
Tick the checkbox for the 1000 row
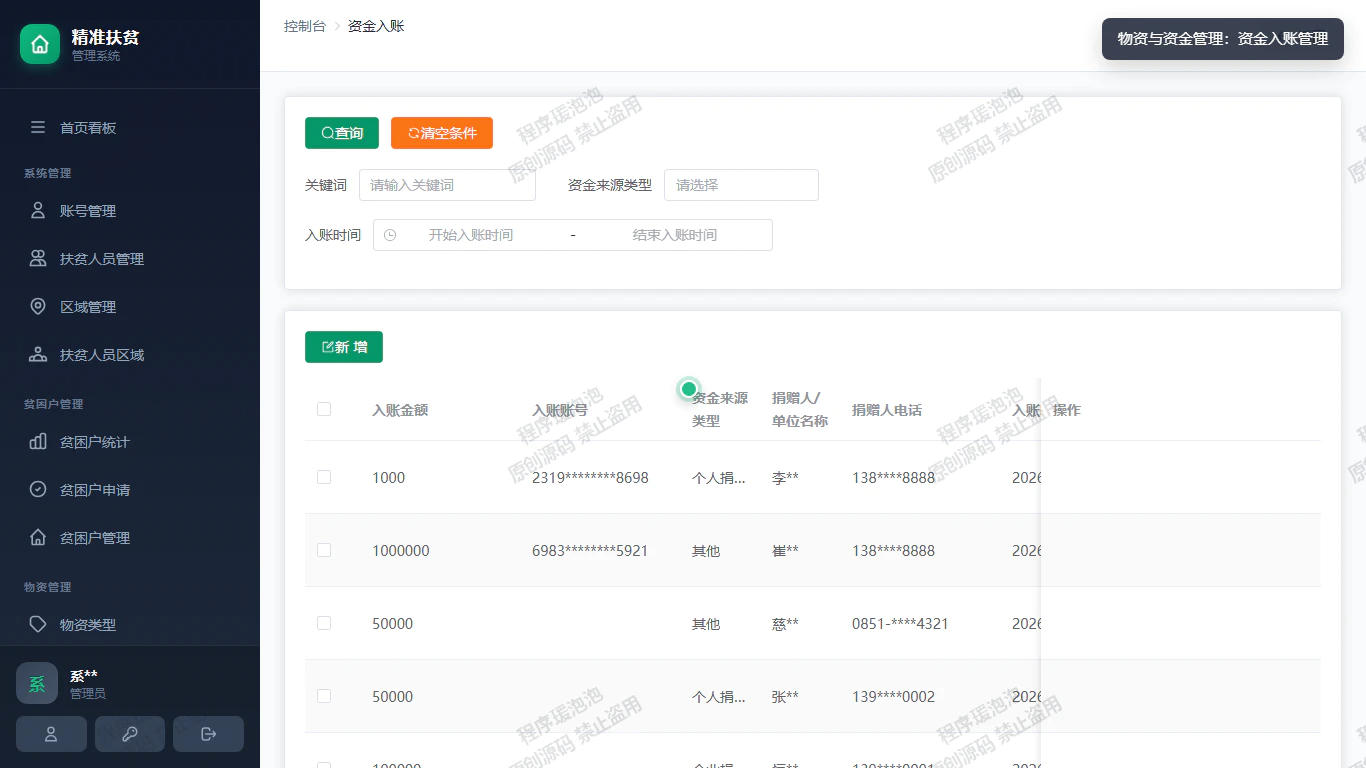324,477
